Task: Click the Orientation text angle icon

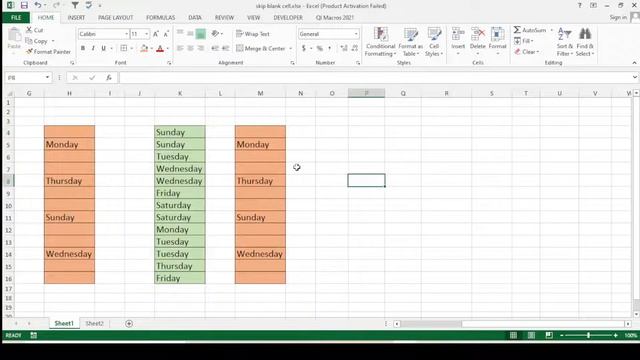Action: (215, 34)
